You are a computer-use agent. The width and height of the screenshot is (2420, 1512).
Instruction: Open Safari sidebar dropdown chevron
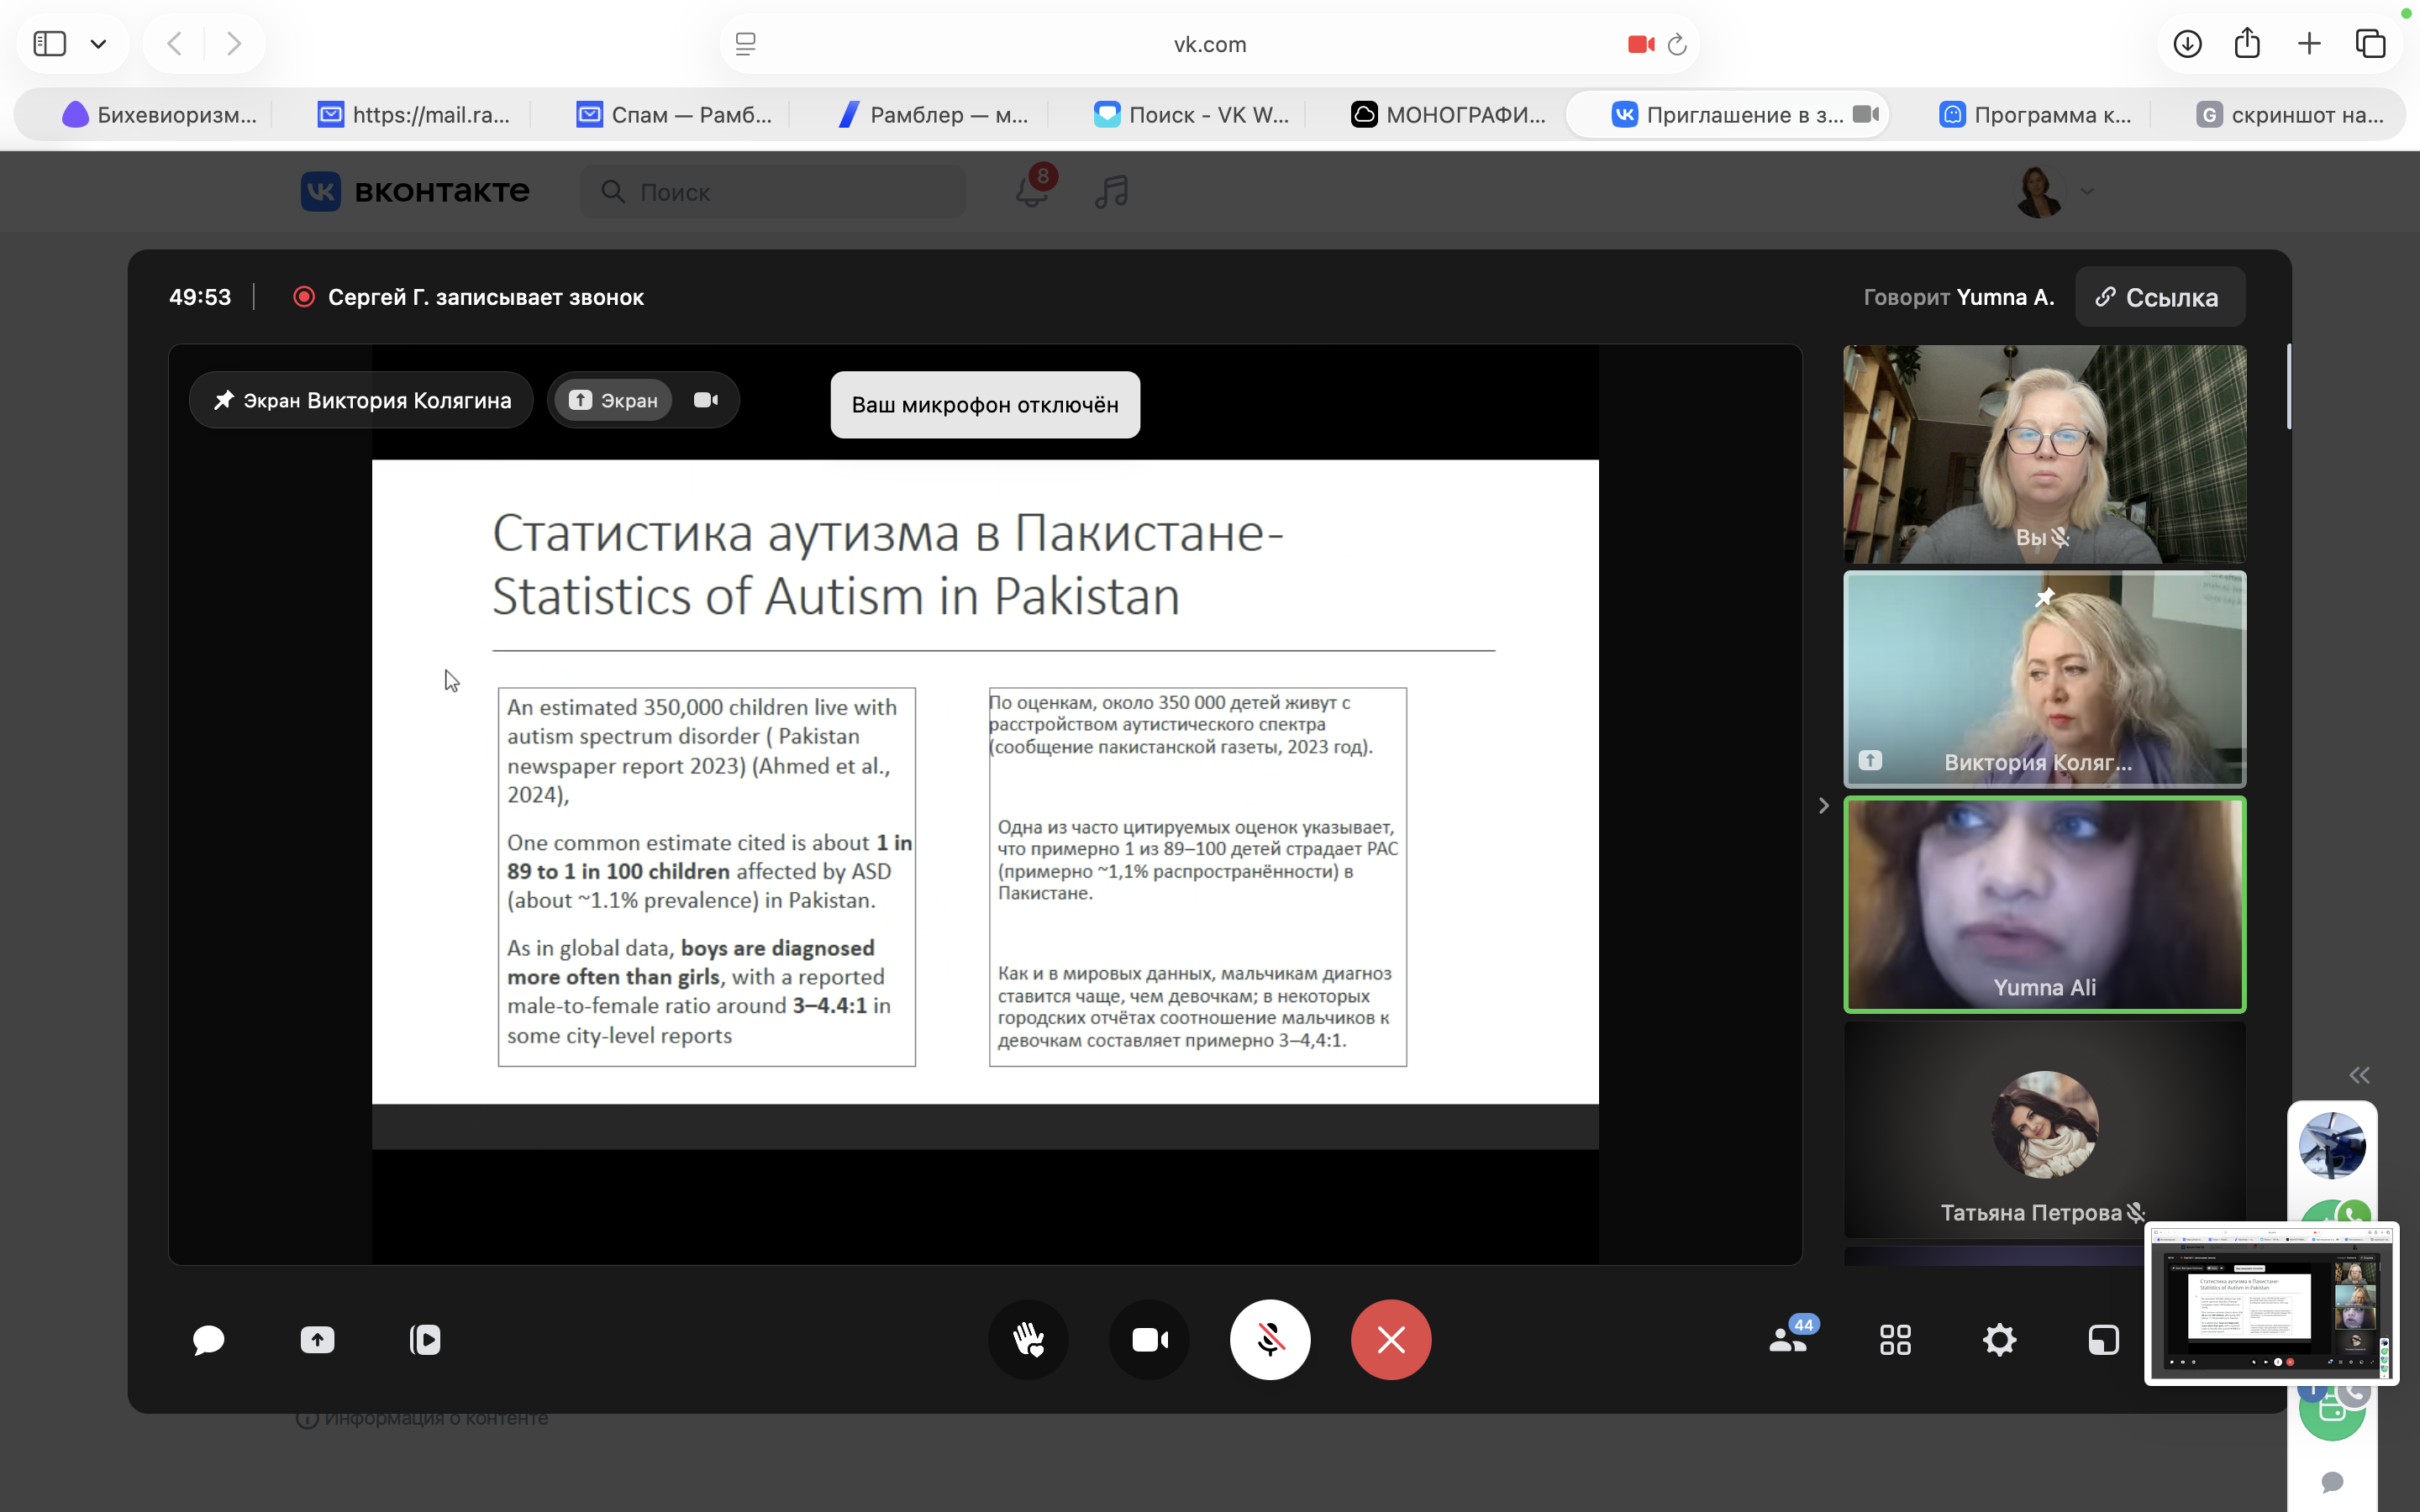point(98,44)
